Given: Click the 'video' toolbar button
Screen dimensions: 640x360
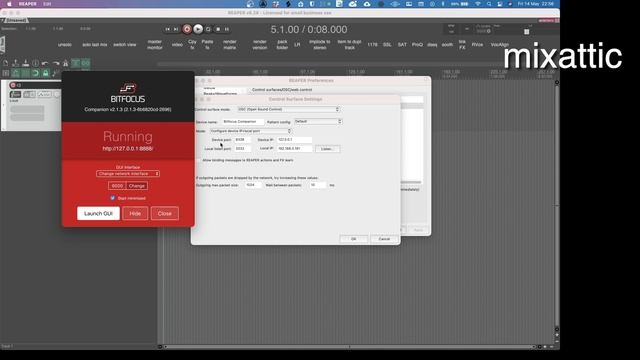Looking at the screenshot, I should [177, 44].
